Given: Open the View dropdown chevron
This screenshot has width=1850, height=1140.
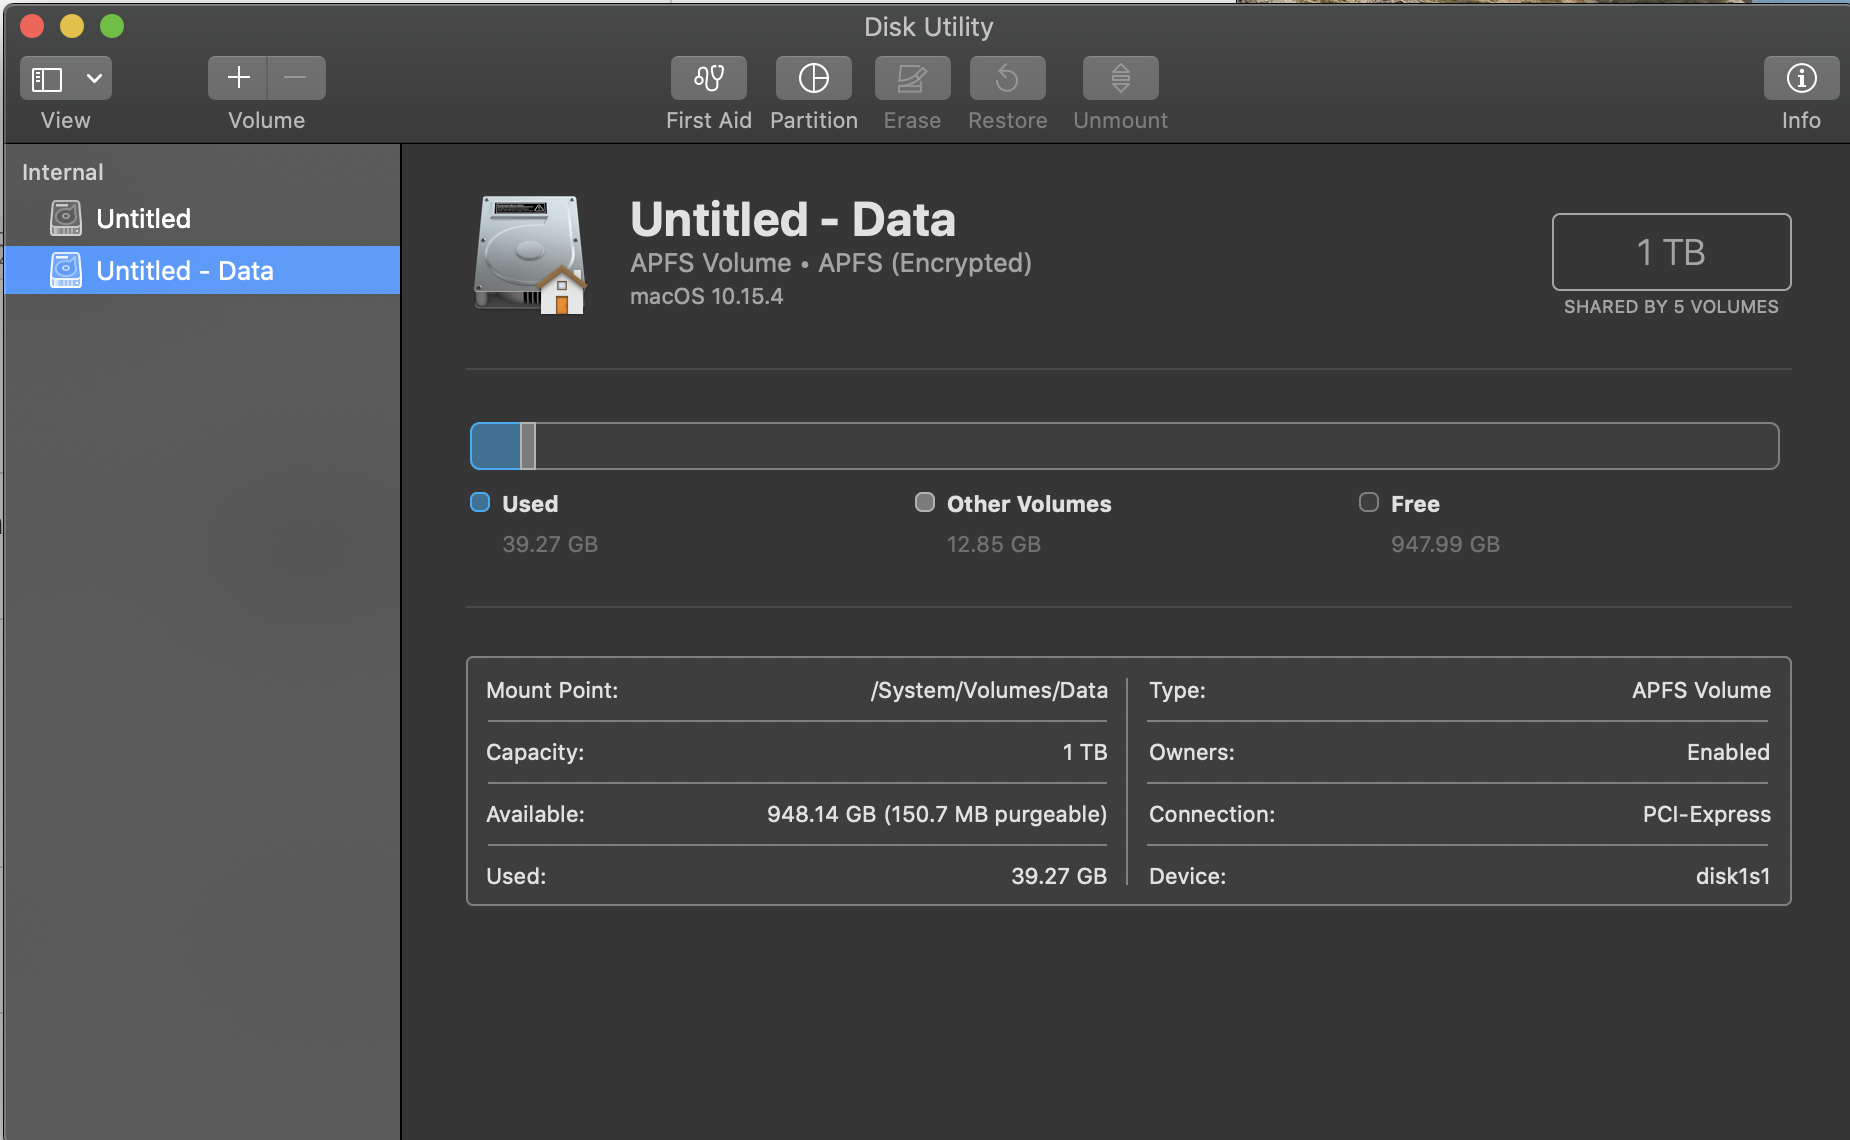Looking at the screenshot, I should (94, 78).
